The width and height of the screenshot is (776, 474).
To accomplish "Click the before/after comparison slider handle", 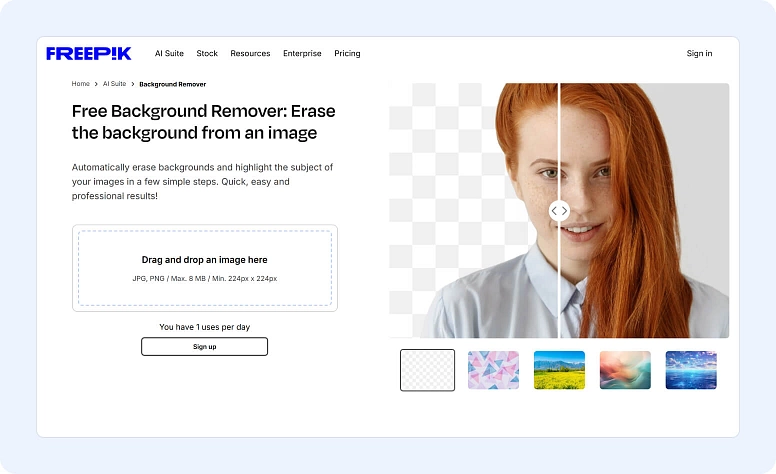I will 559,211.
